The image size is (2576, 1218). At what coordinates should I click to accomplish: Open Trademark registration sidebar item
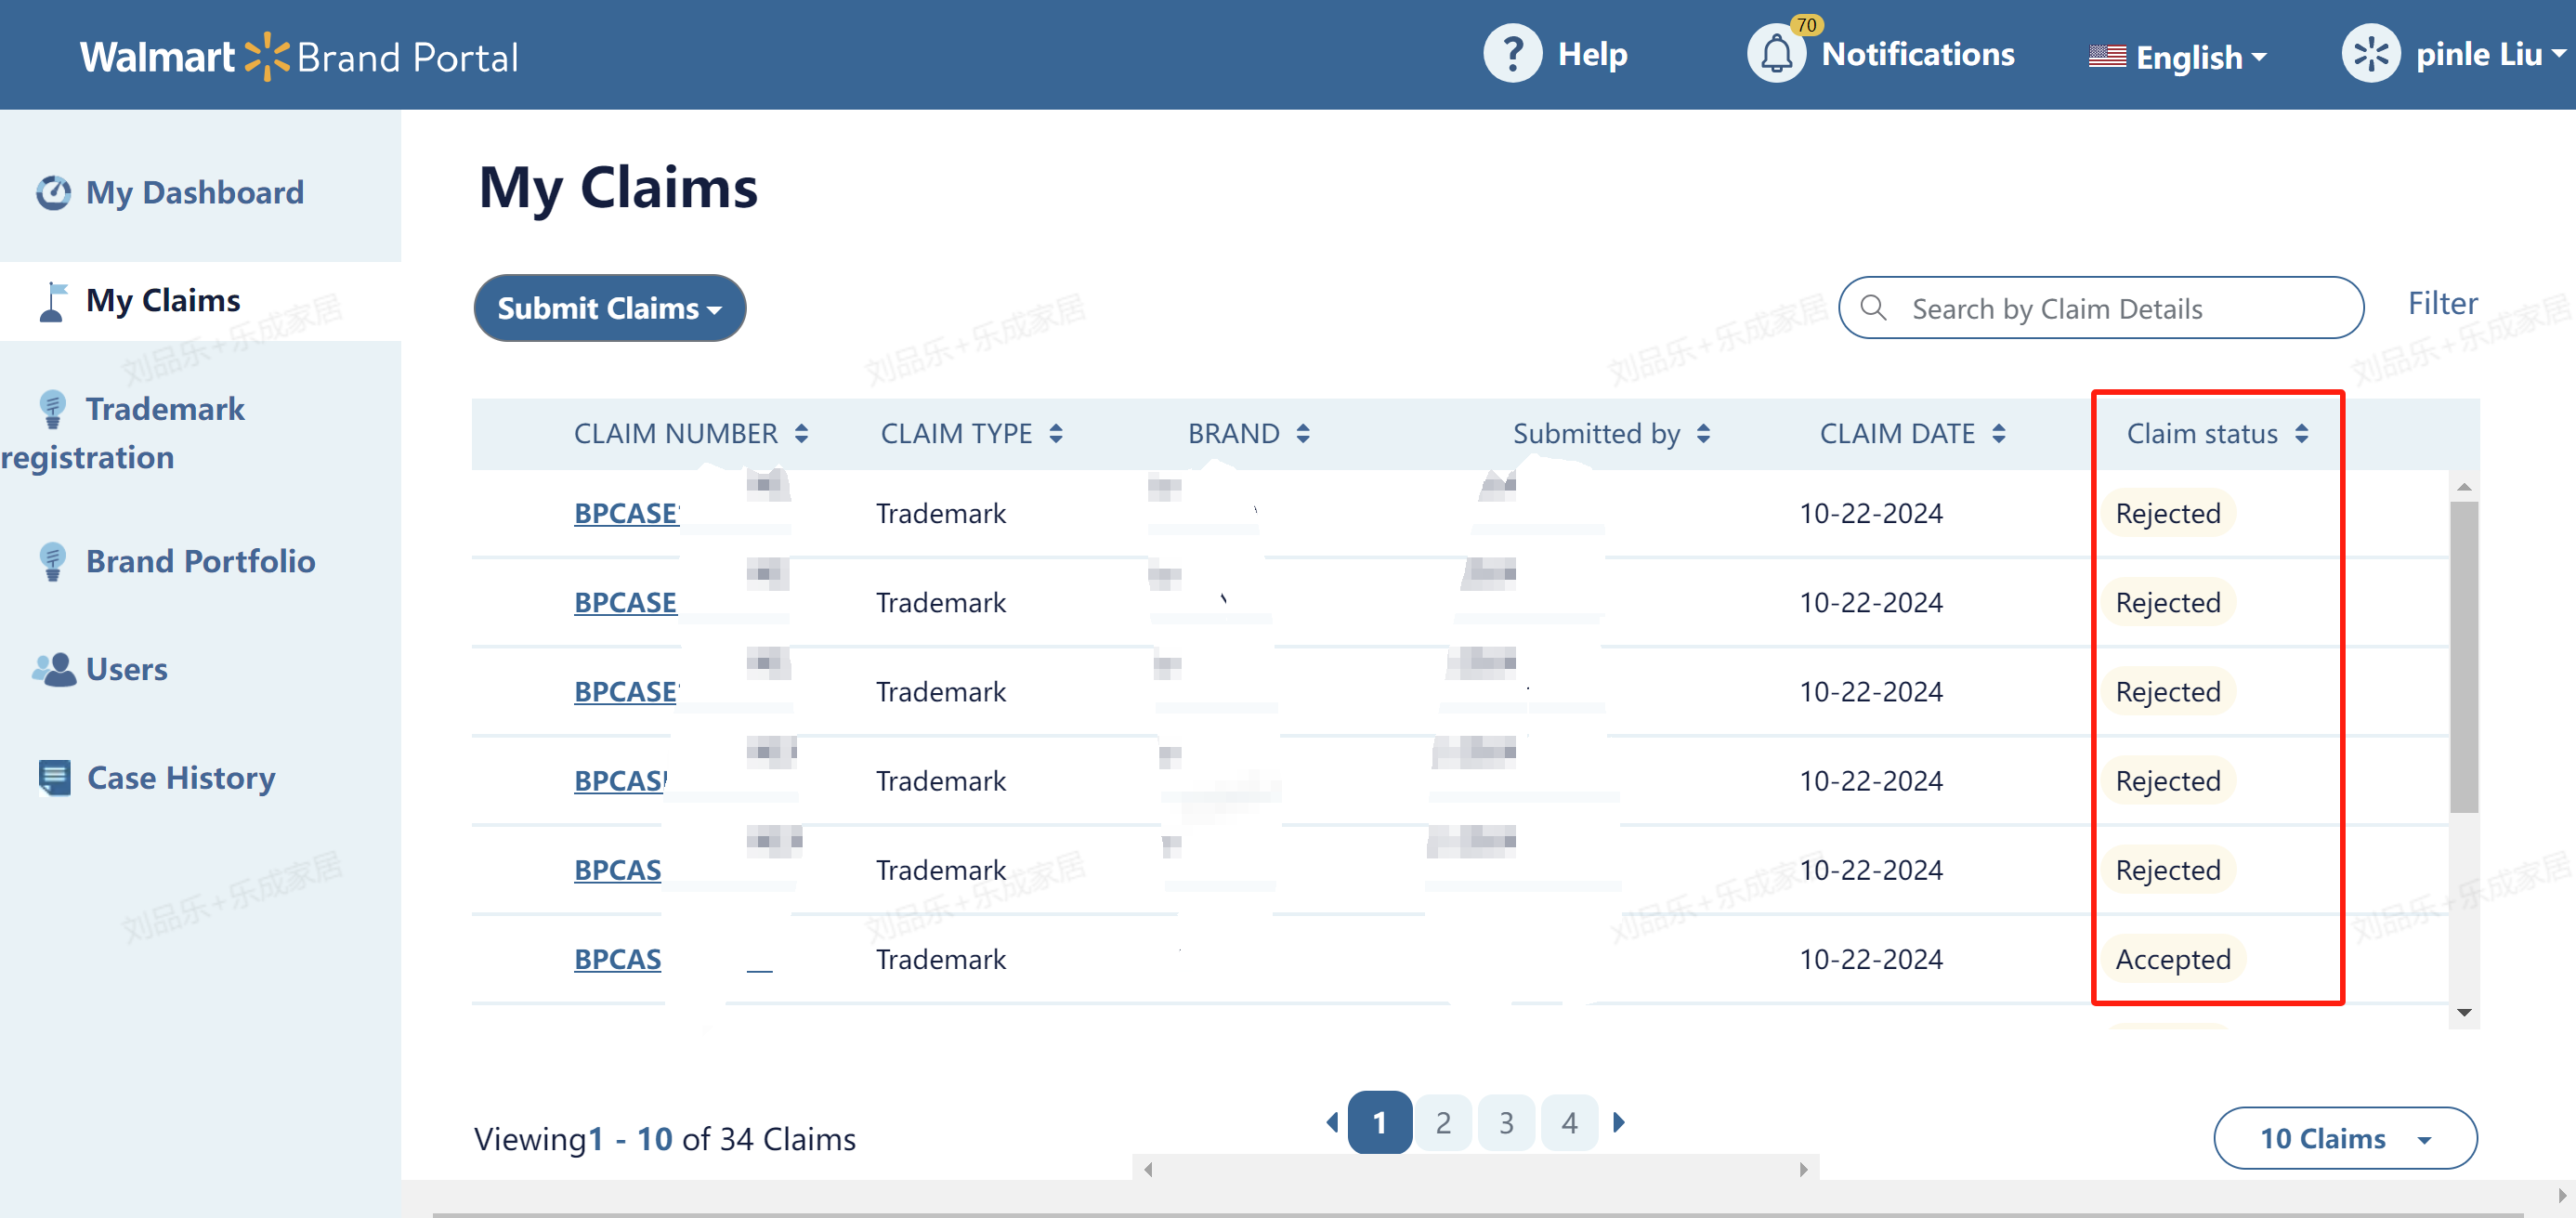click(123, 433)
